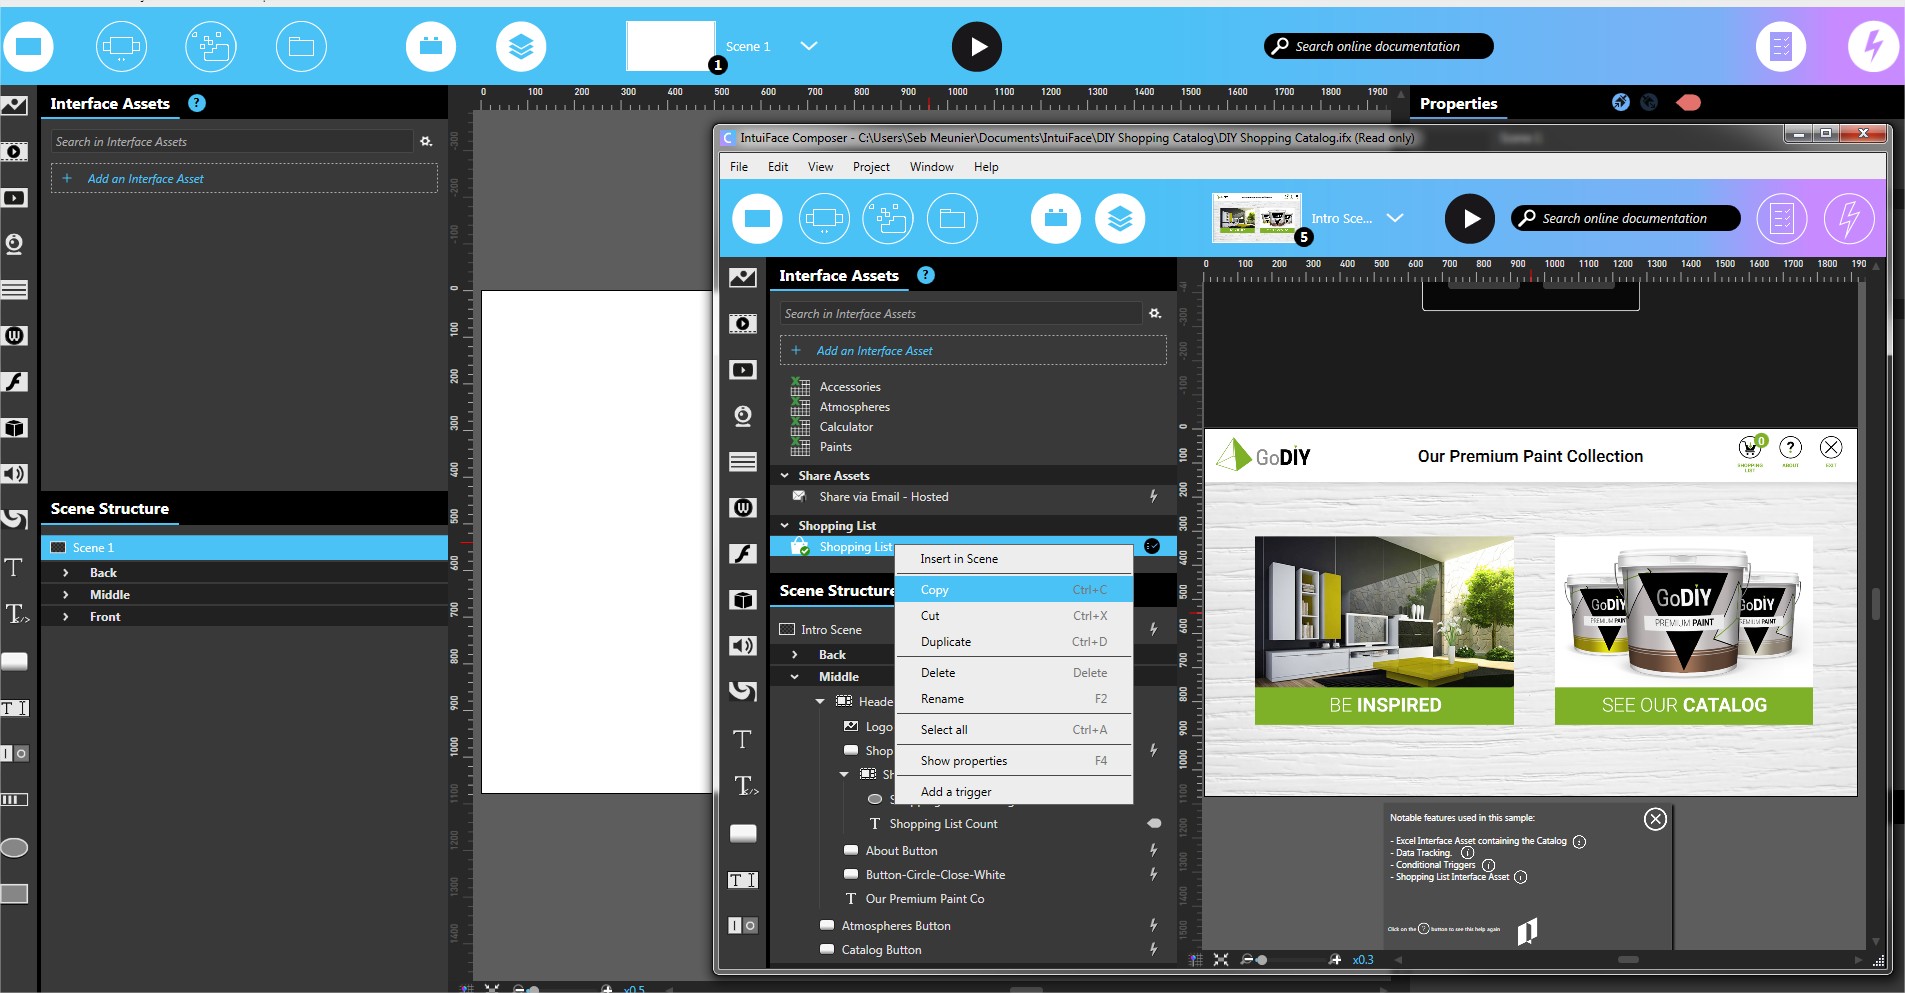Click search documentation field beside Intro Scene
Viewport: 1905px width, 993px height.
[1624, 219]
